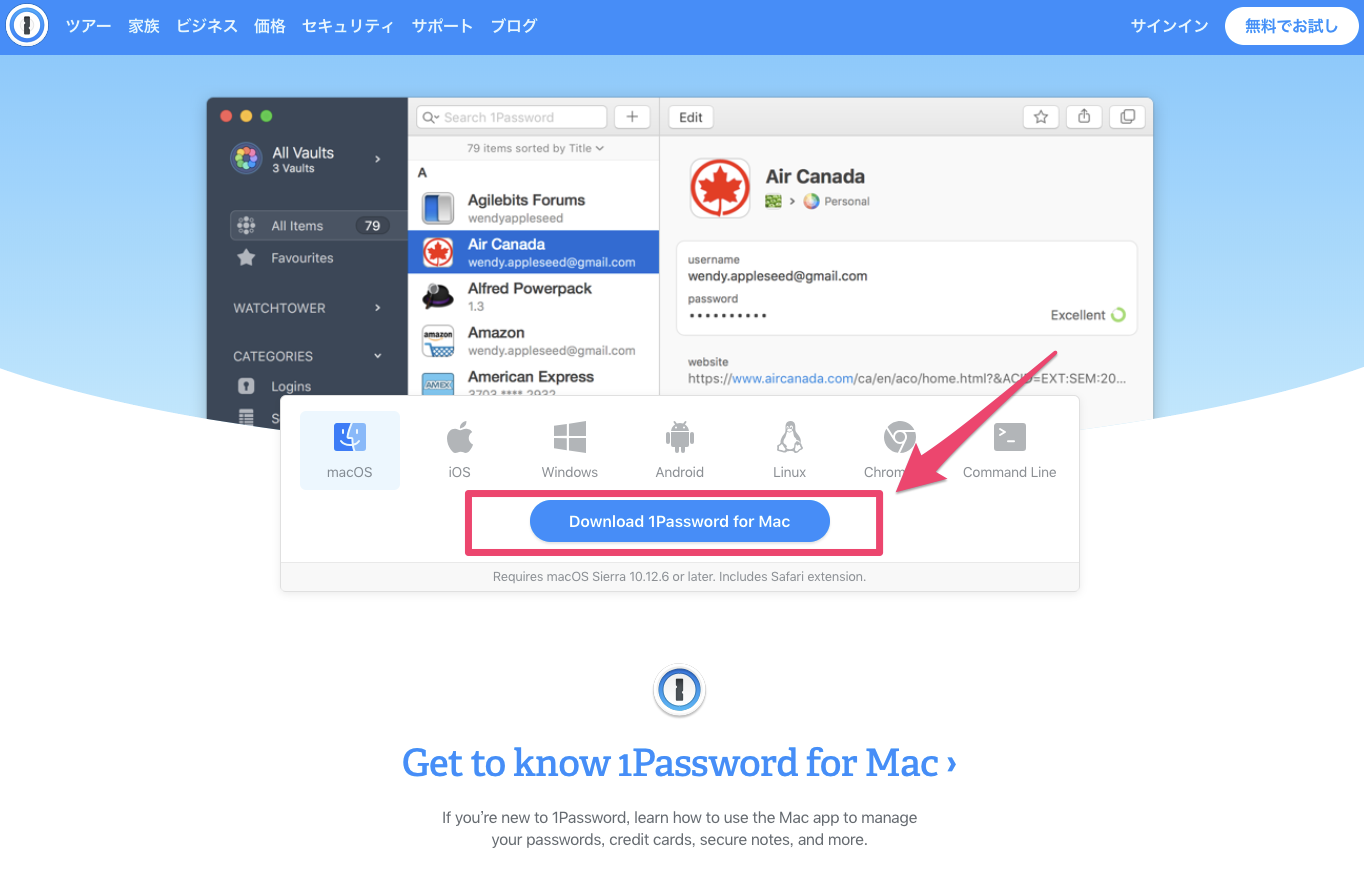The width and height of the screenshot is (1364, 892).
Task: Open Get to know 1Password for Mac link
Action: [x=679, y=763]
